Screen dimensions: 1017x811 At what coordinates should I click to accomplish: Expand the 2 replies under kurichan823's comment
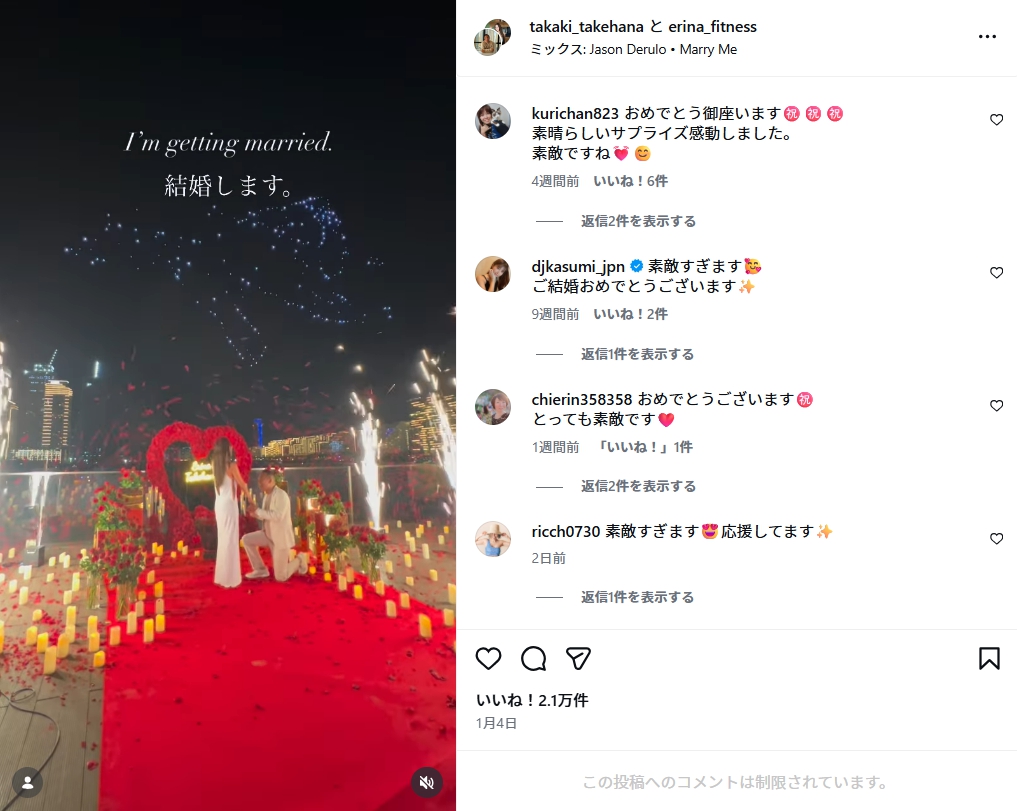click(x=638, y=221)
